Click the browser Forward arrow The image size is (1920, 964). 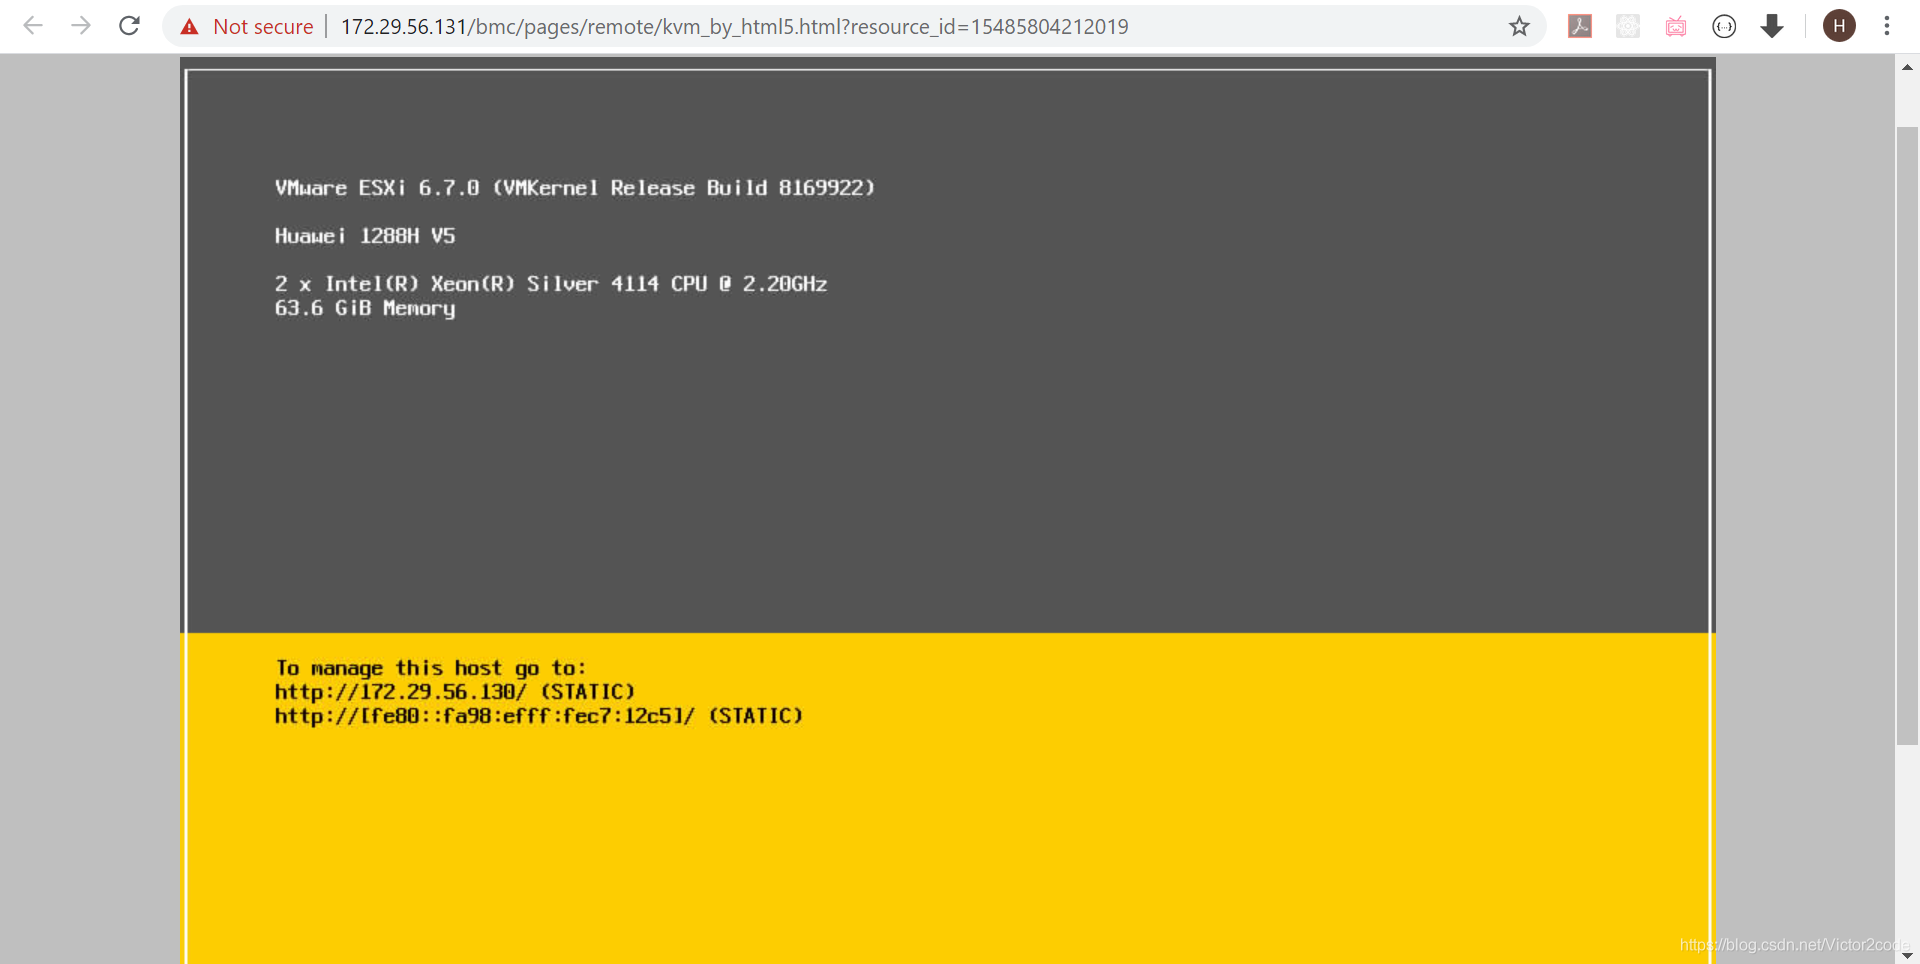tap(81, 26)
